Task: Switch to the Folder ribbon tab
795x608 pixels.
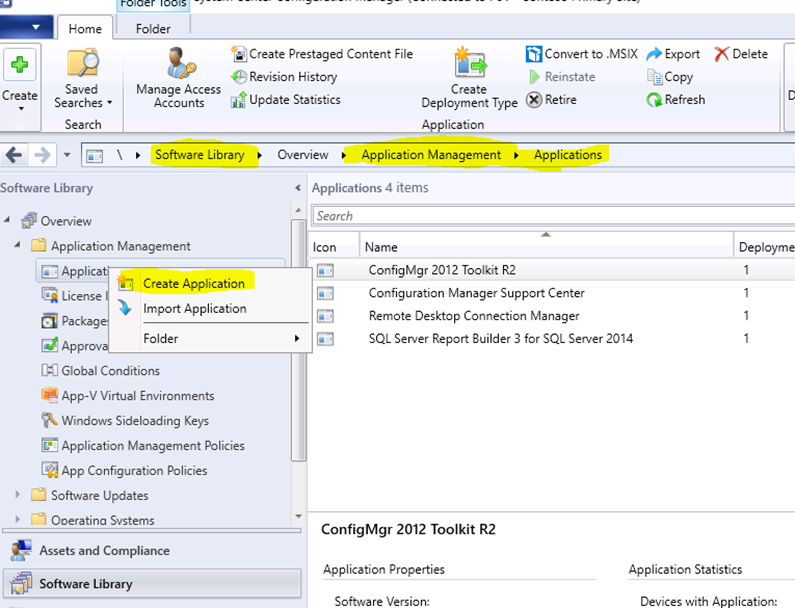Action: pyautogui.click(x=153, y=29)
